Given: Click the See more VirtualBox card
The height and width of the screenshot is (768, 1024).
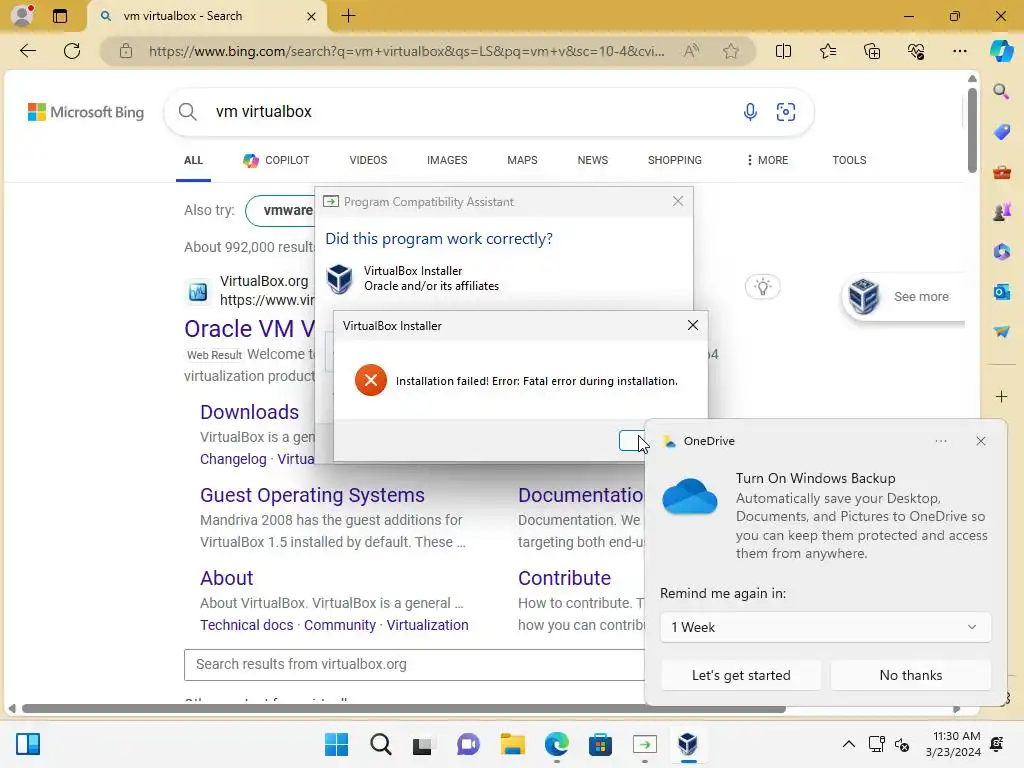Looking at the screenshot, I should (x=903, y=296).
